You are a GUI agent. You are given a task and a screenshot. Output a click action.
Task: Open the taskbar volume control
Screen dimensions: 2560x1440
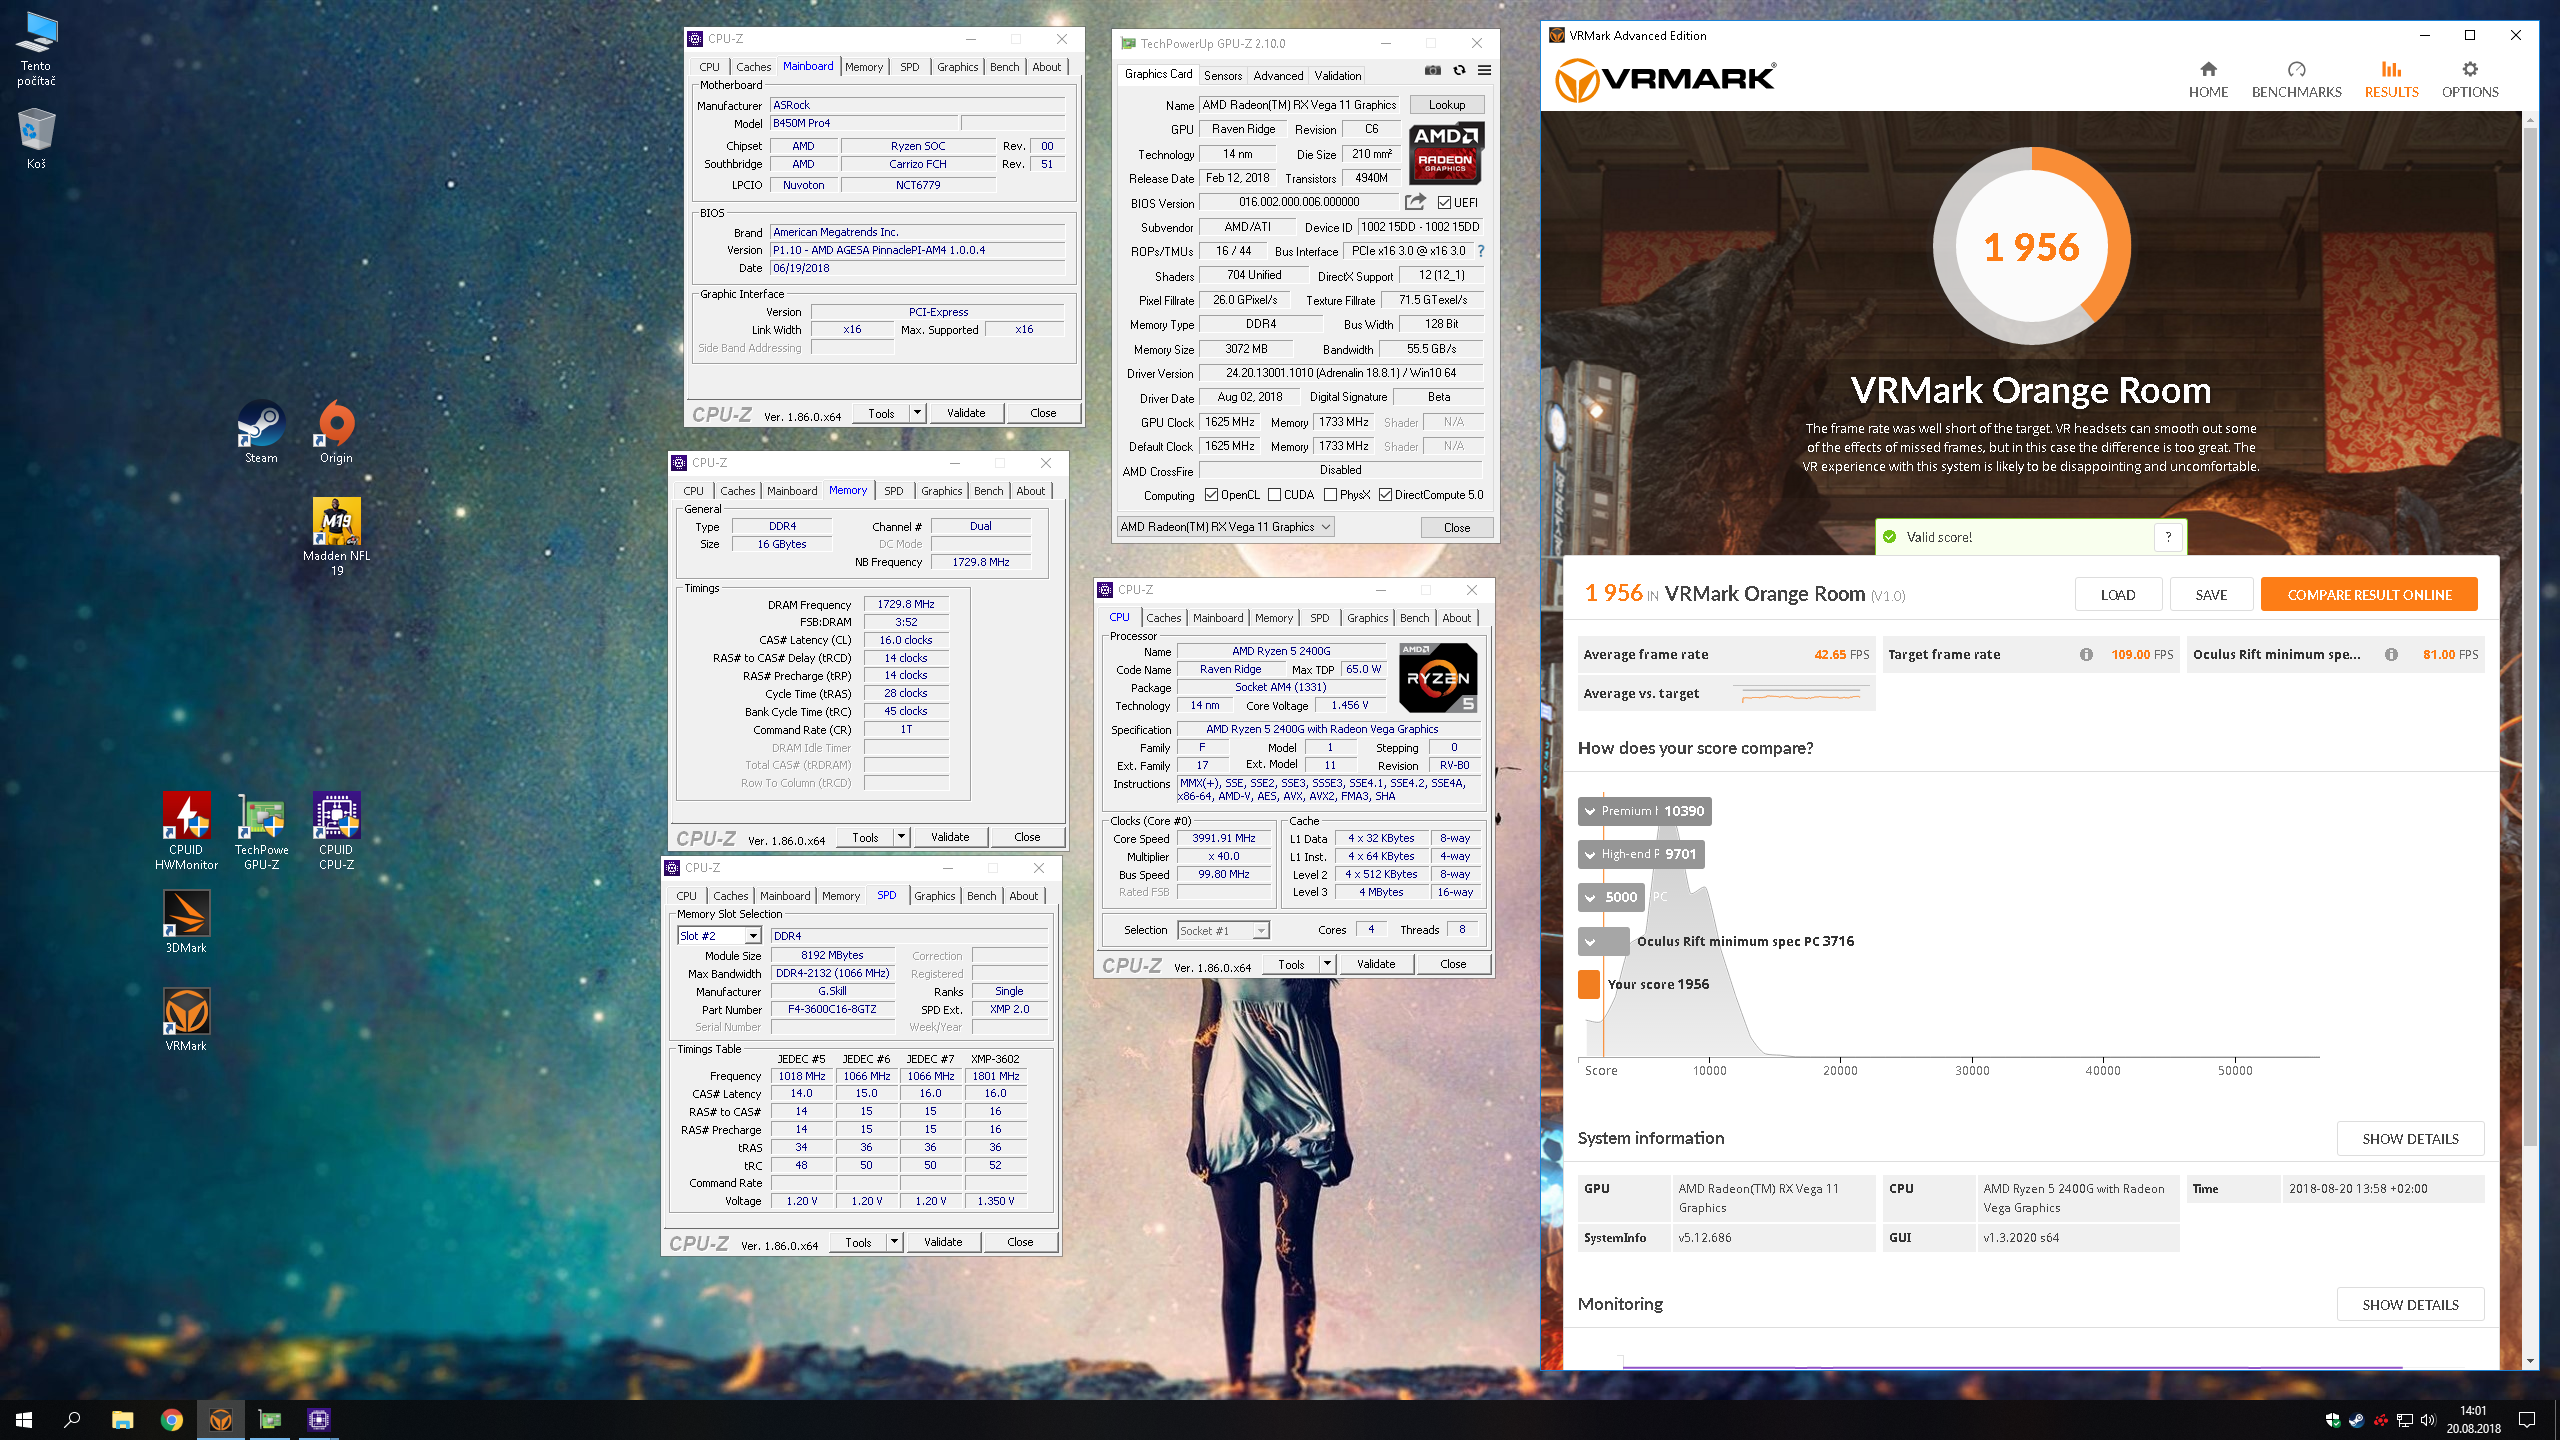pos(2427,1420)
